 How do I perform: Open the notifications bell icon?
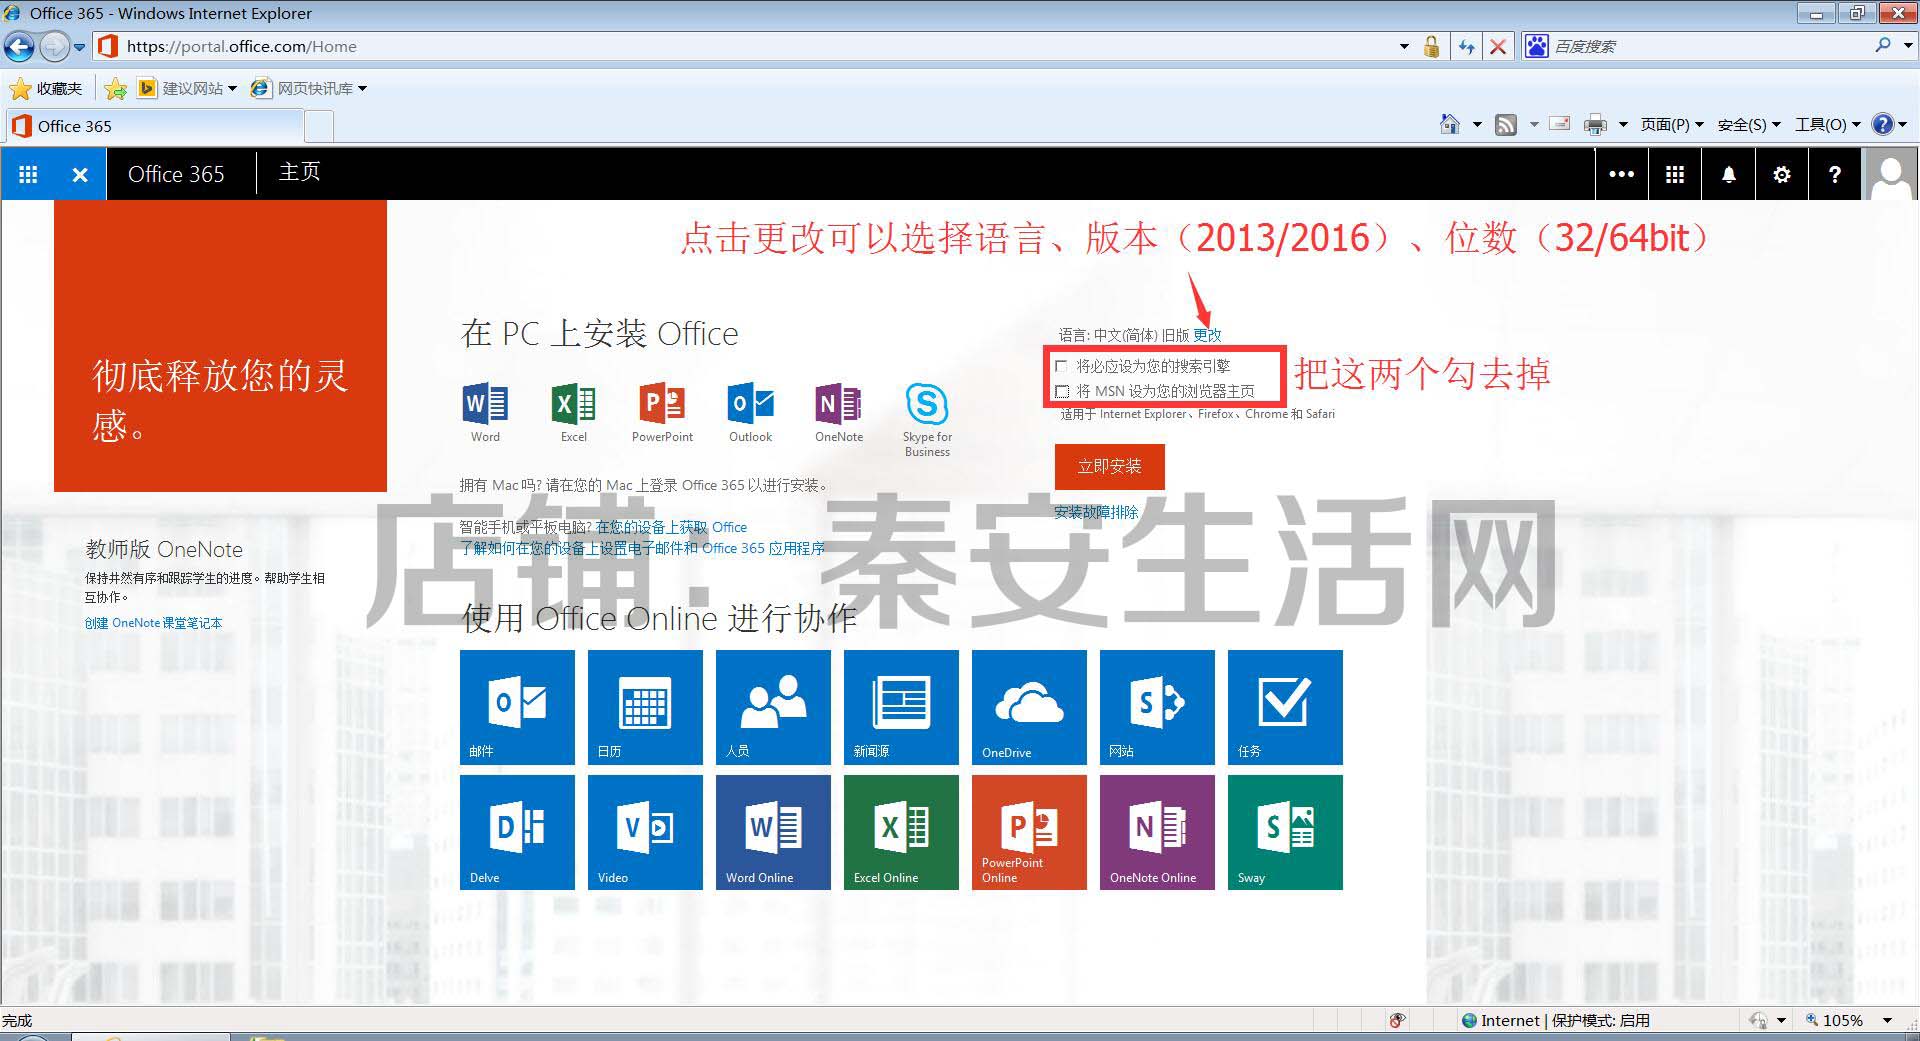coord(1728,174)
